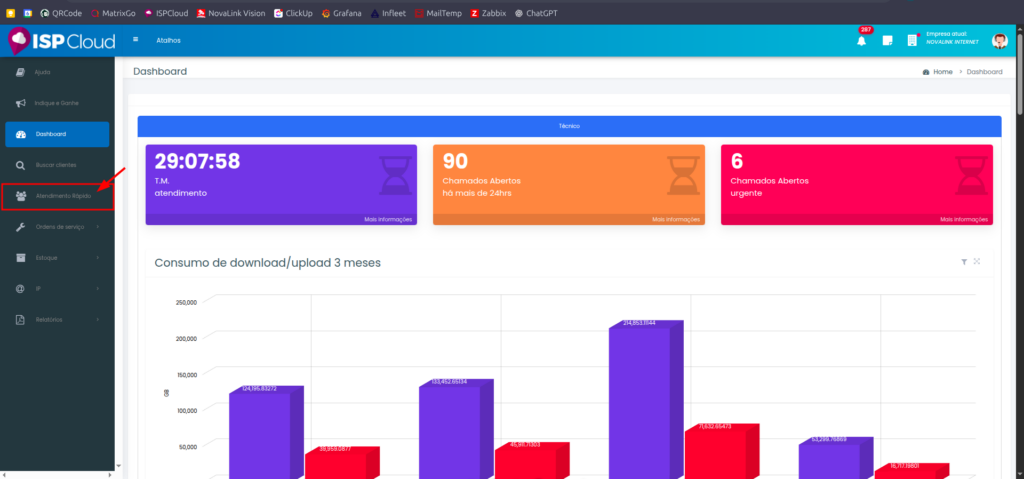Click the chart filter funnel icon

click(x=964, y=262)
